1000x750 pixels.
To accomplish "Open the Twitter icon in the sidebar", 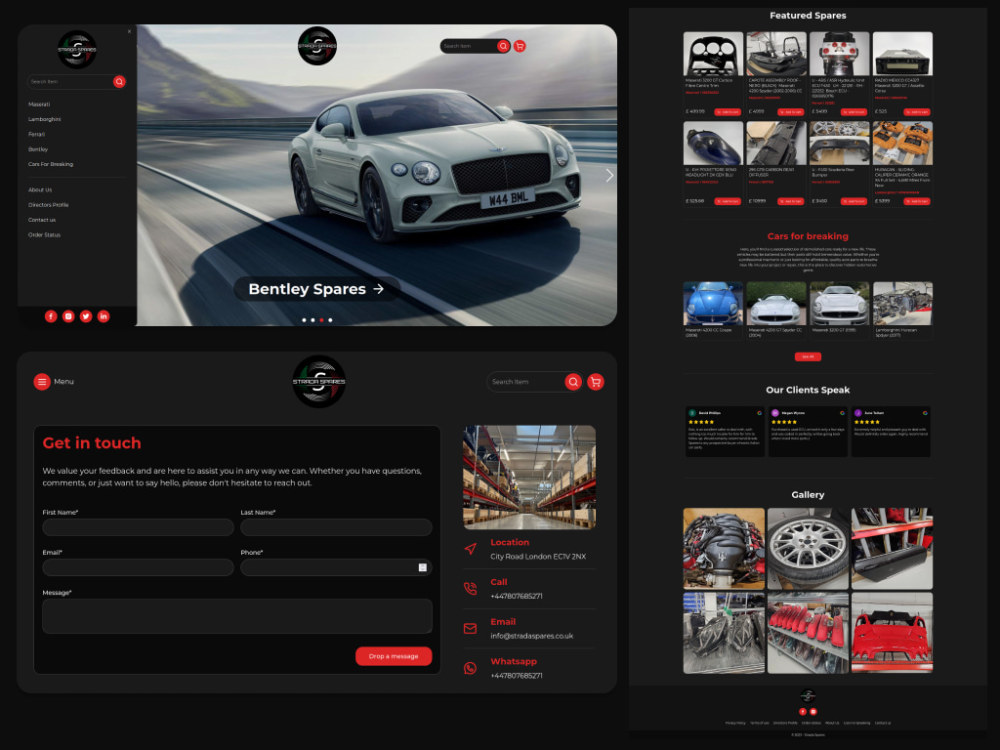I will [x=86, y=316].
